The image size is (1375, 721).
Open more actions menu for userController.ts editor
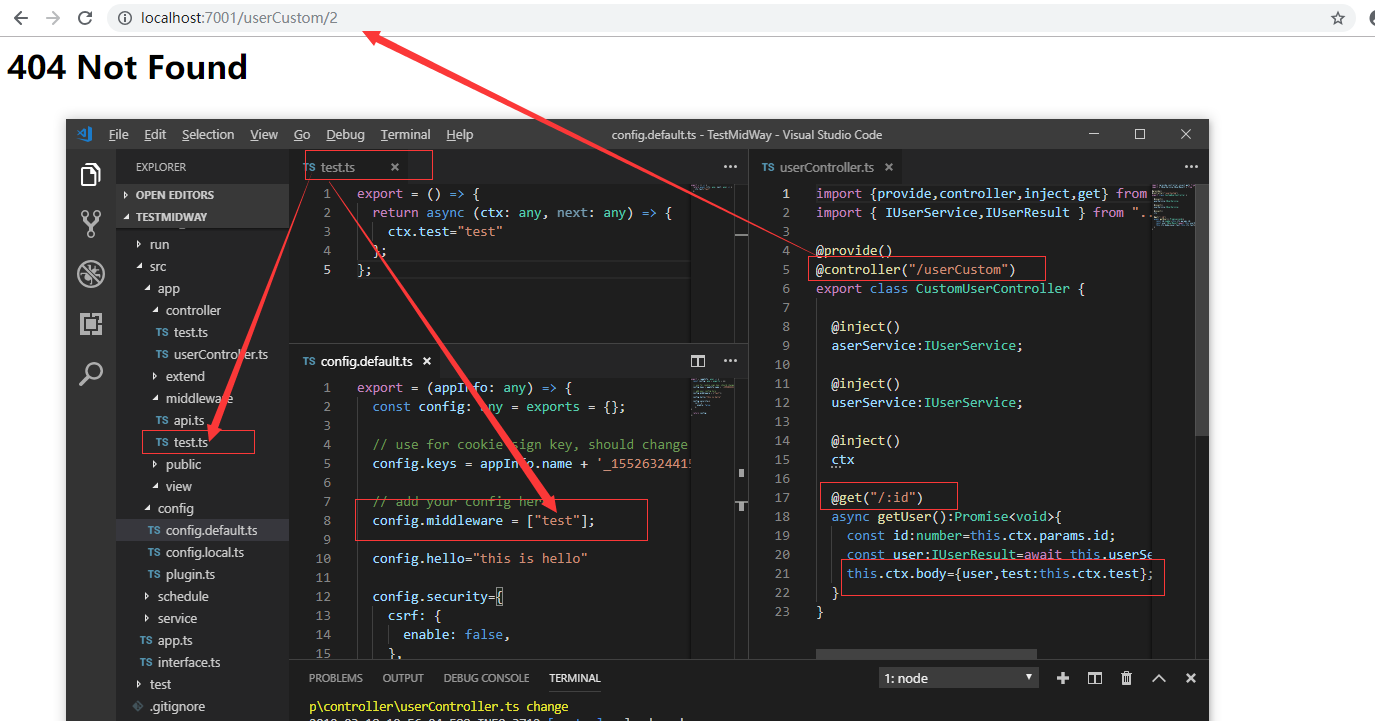coord(1191,166)
